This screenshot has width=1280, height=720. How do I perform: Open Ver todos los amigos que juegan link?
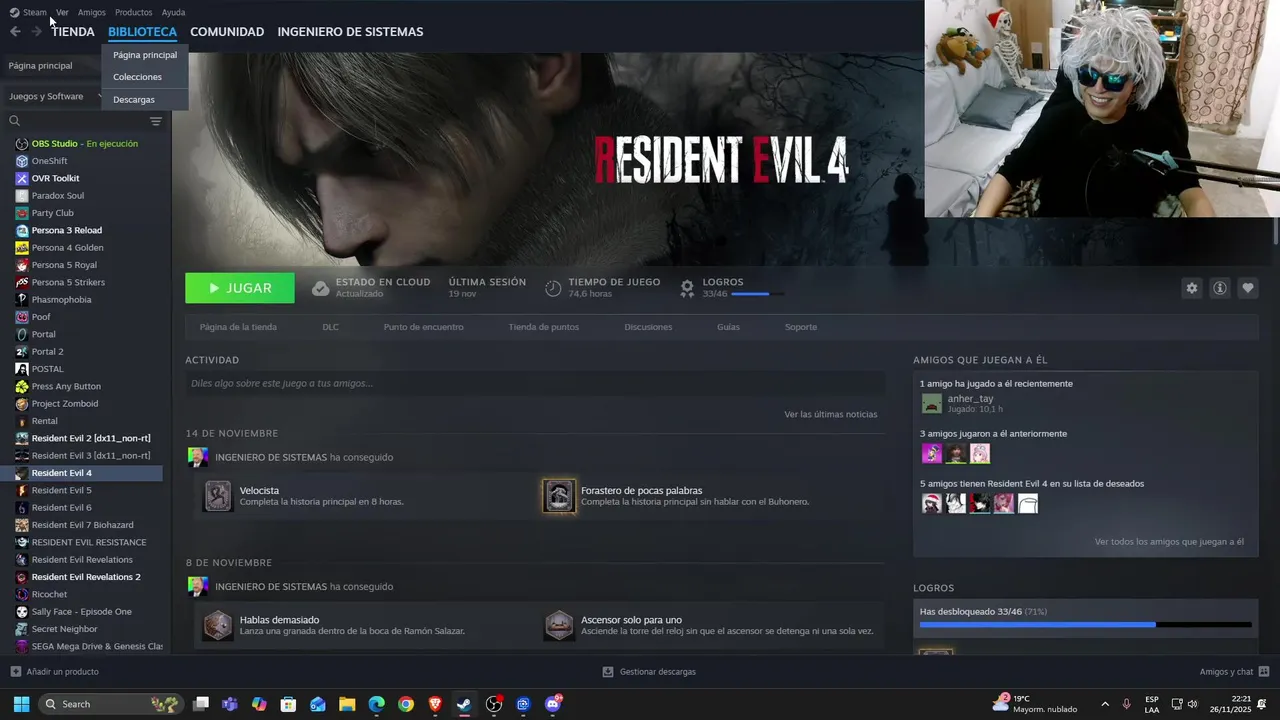tap(1169, 542)
